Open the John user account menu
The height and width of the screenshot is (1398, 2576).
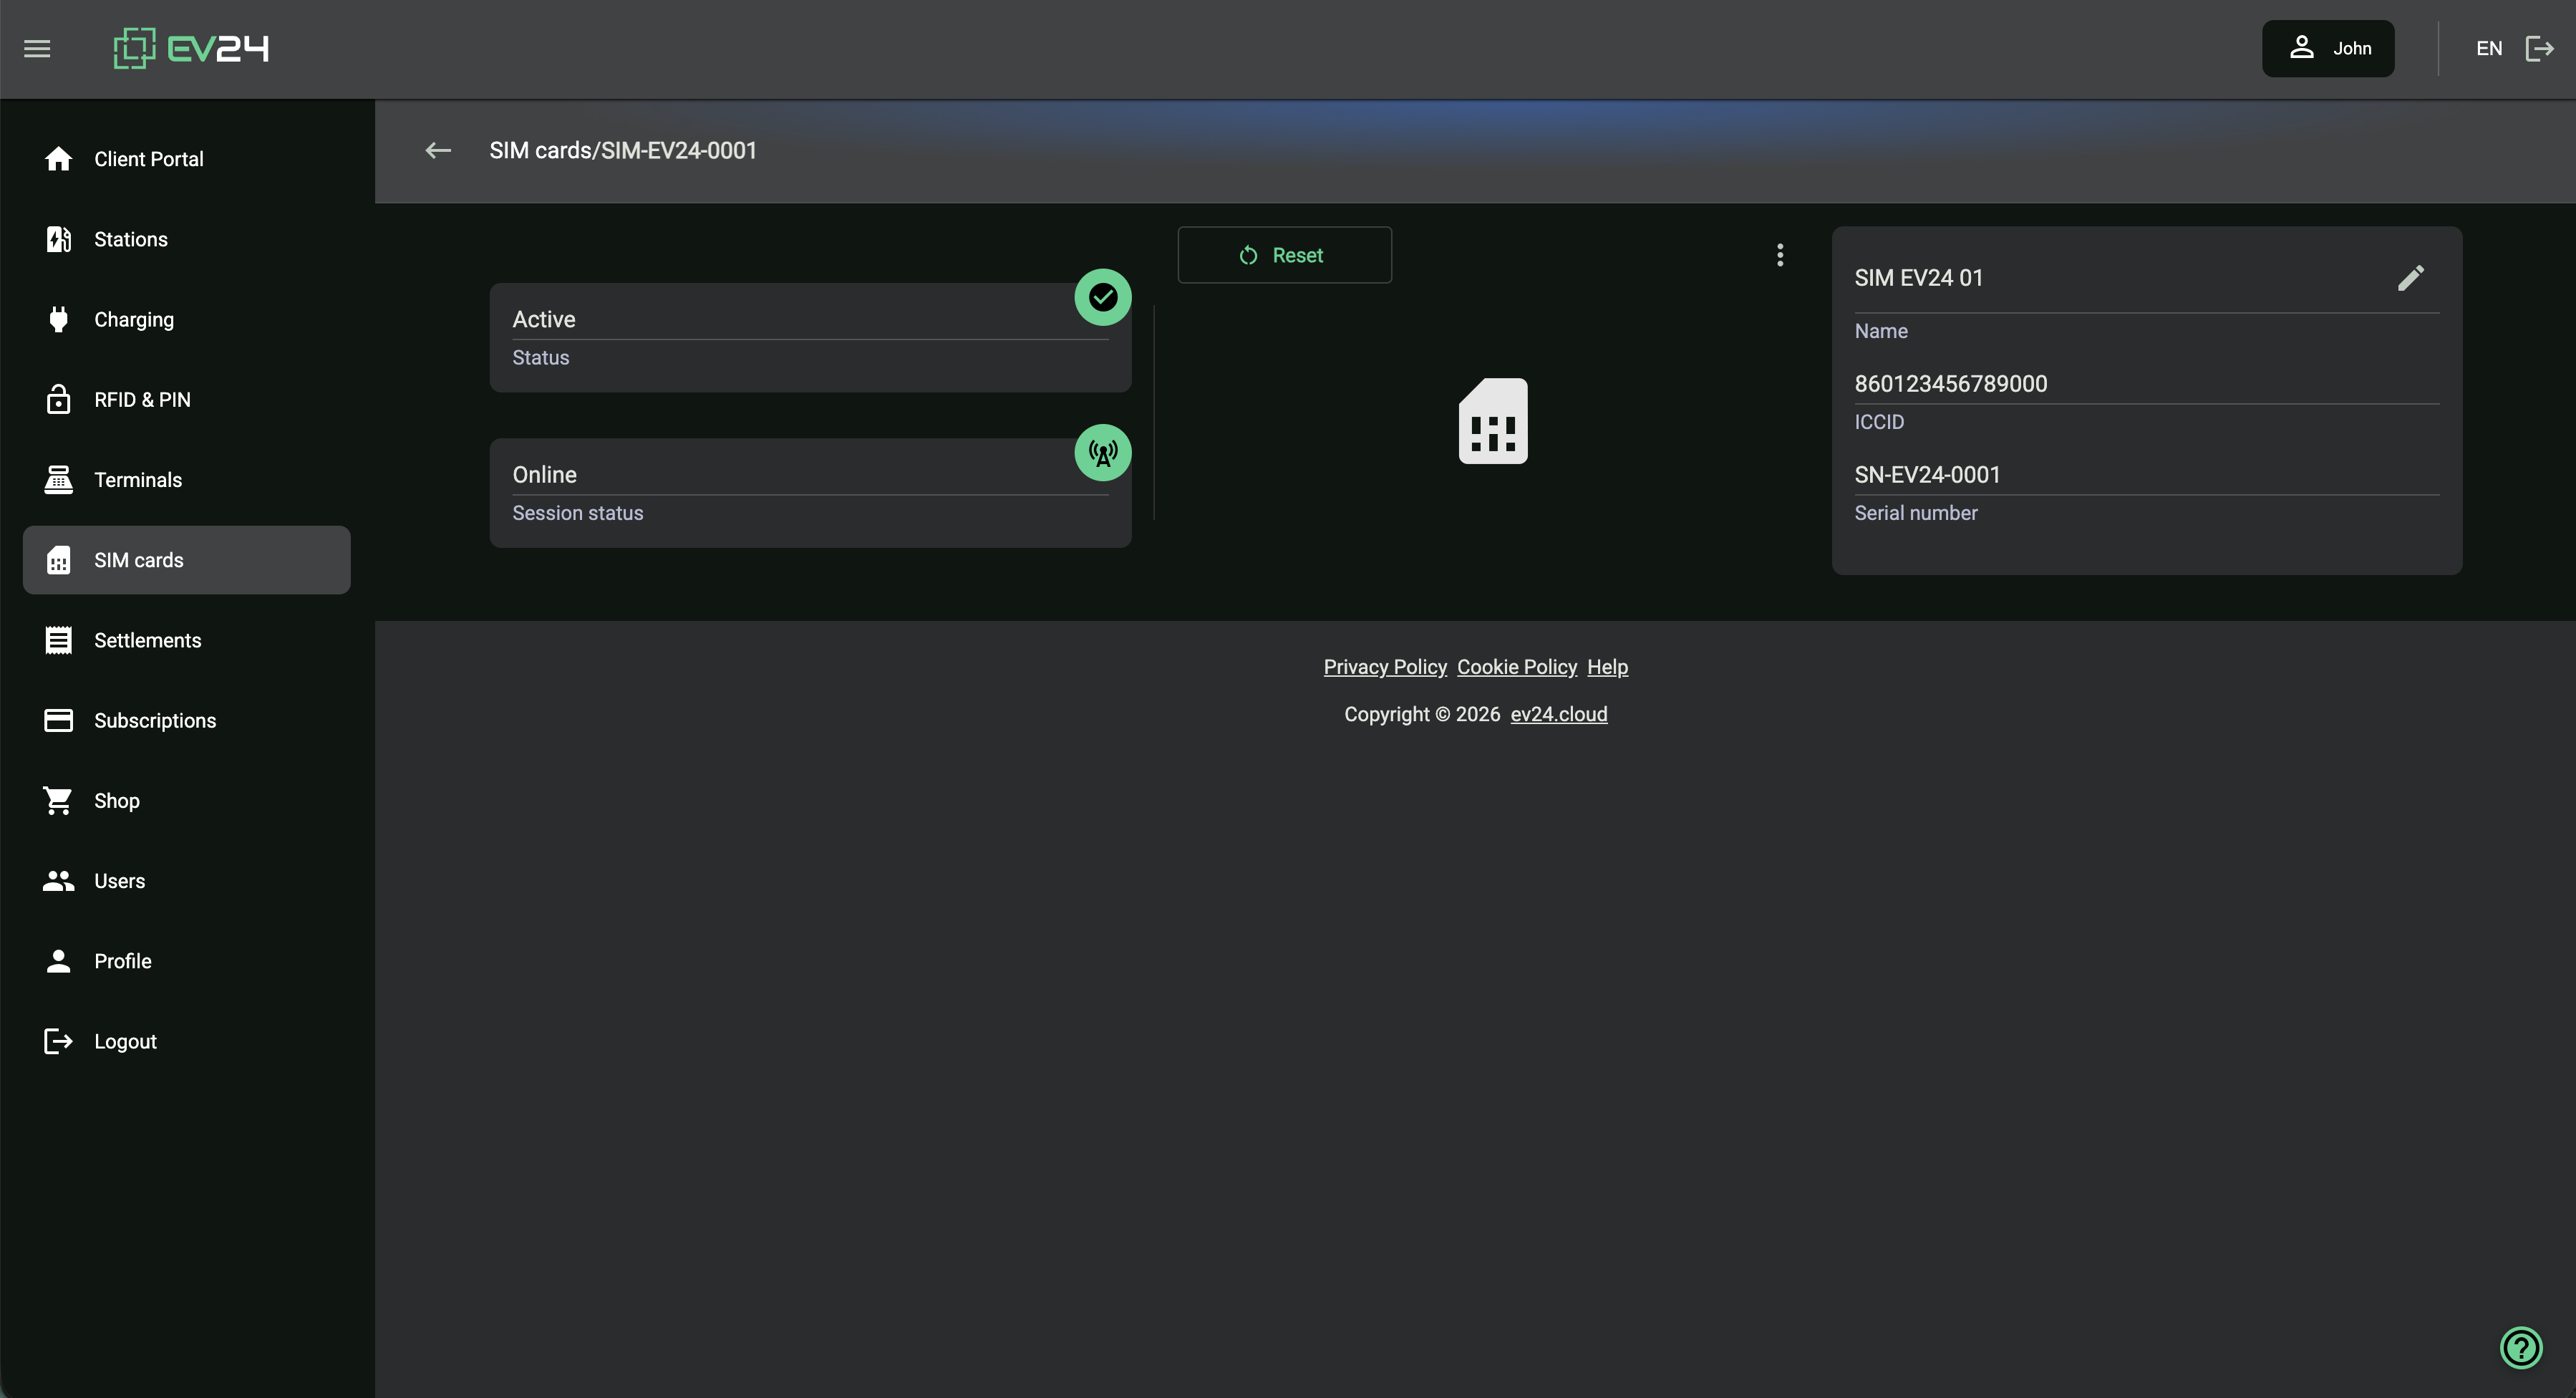[2328, 48]
